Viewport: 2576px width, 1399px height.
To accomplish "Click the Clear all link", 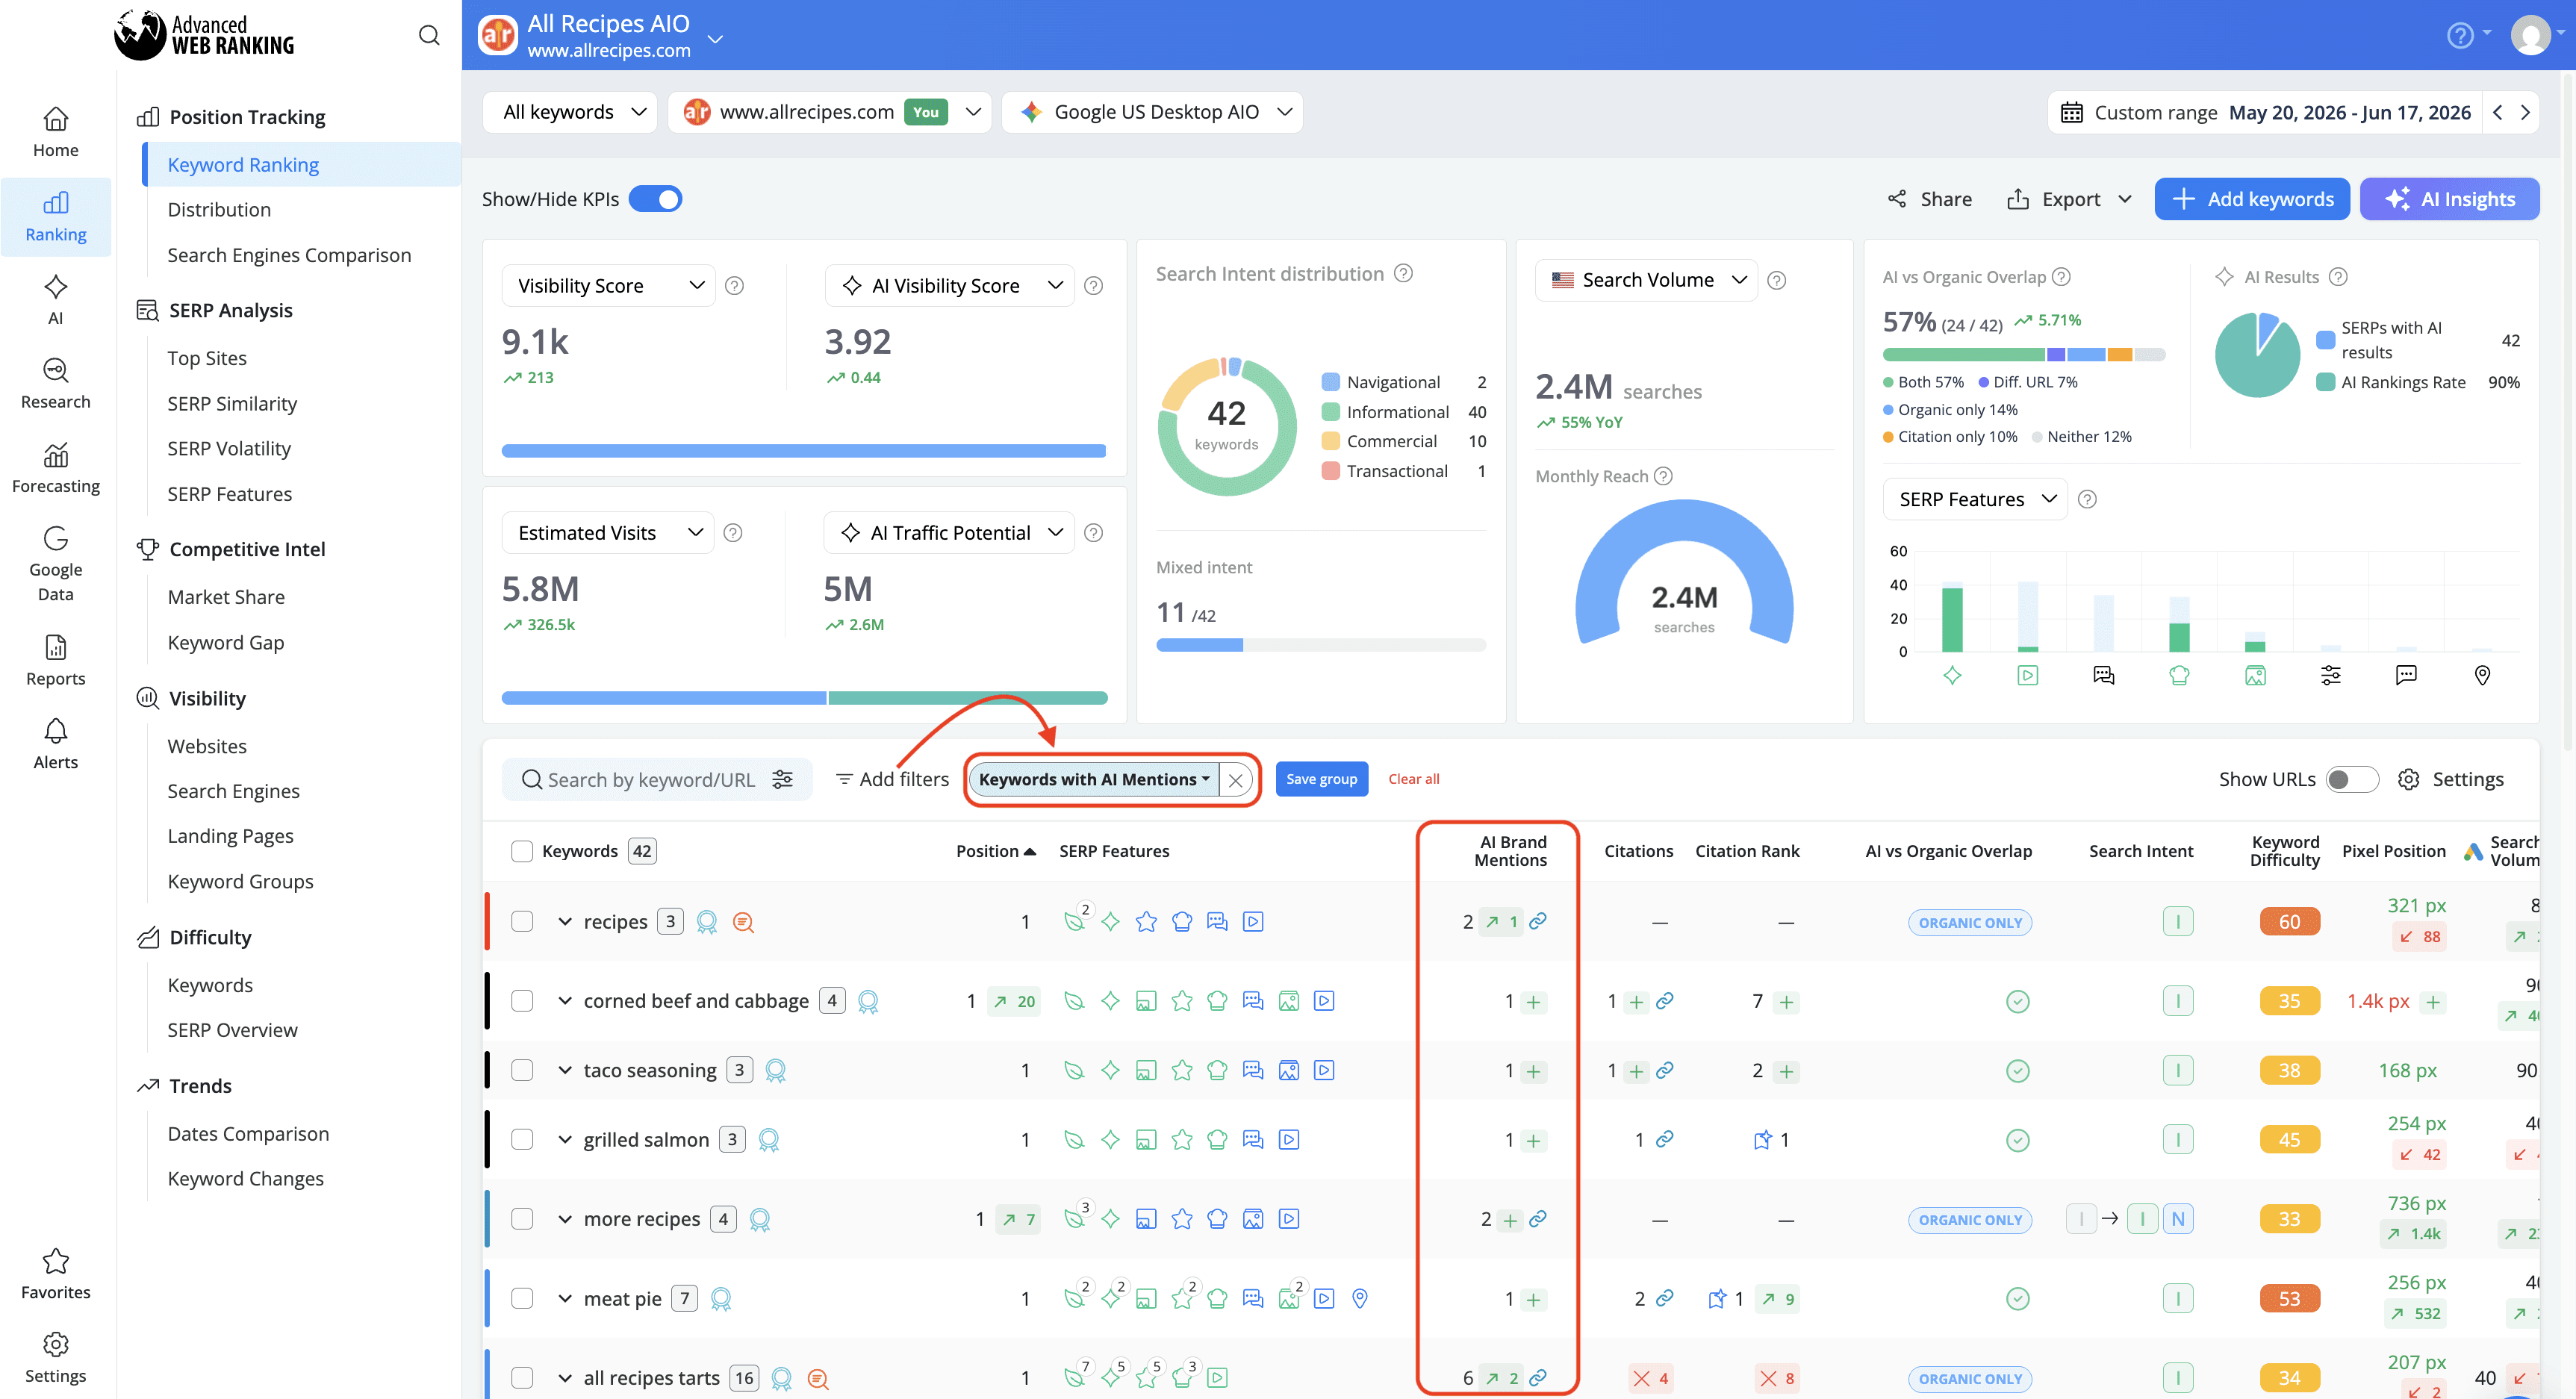I will [1413, 779].
